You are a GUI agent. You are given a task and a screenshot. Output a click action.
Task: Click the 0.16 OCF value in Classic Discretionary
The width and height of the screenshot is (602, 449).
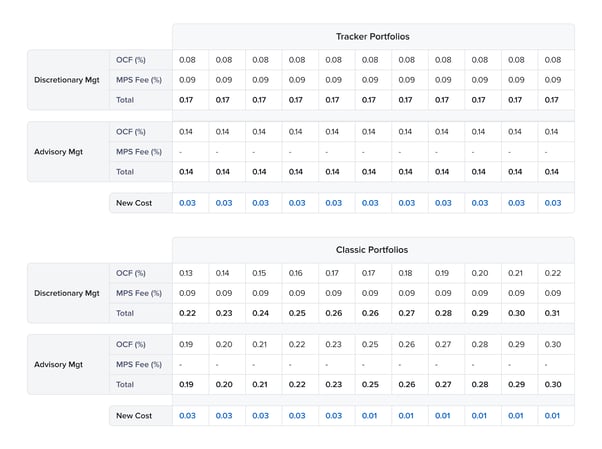coord(296,273)
